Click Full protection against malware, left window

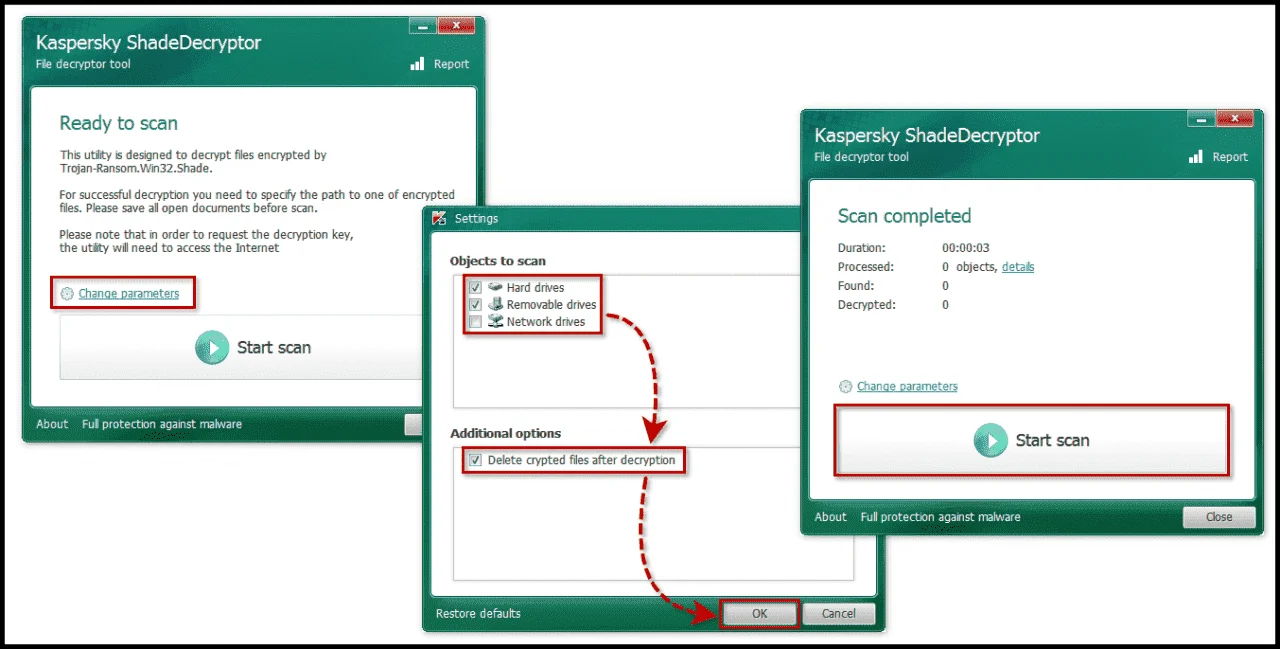point(162,424)
